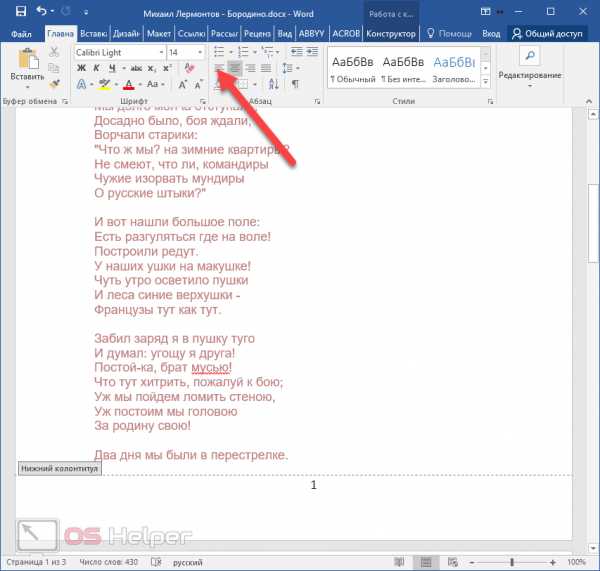This screenshot has height=571, width=600.
Task: Click the Cut scissors icon
Action: tap(54, 52)
